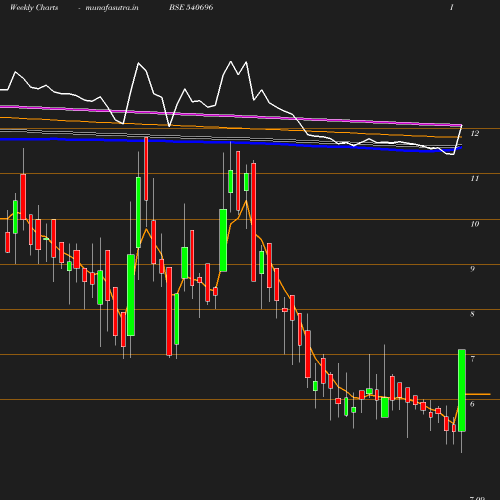
Task: Click the price axis label '10'
Action: [x=475, y=224]
